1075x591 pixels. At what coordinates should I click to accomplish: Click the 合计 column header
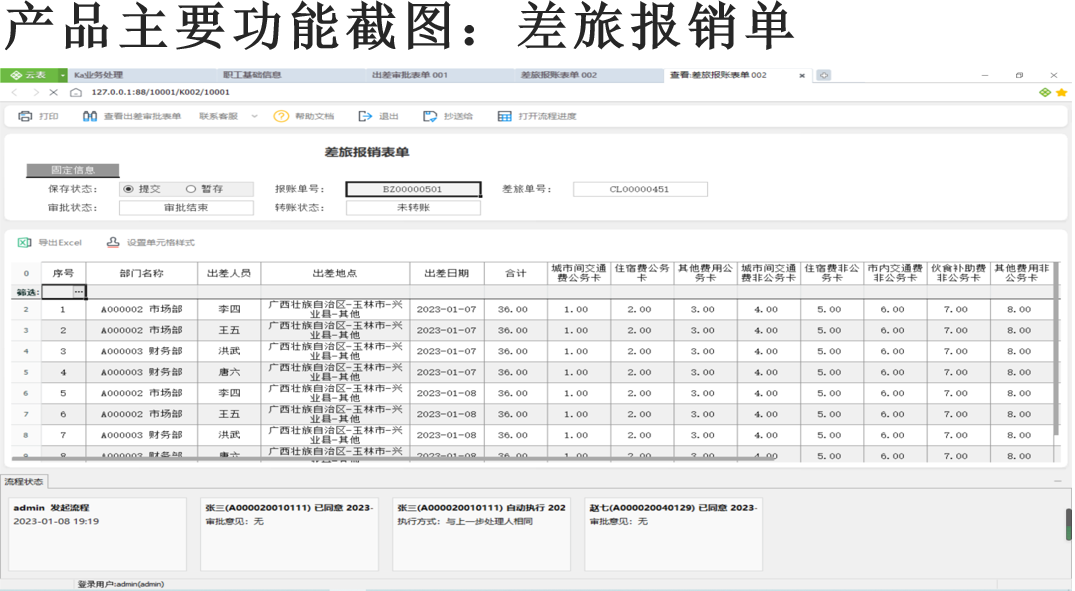tap(516, 274)
